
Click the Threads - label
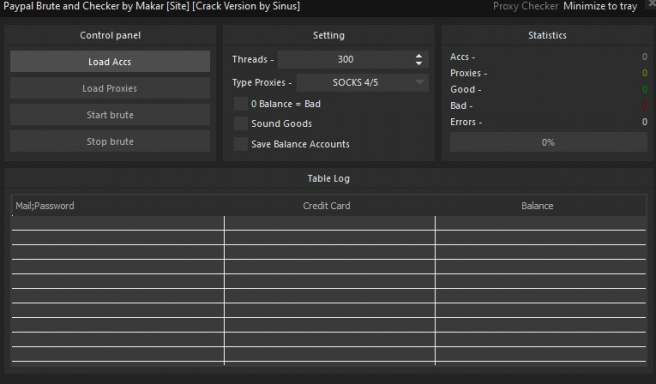click(253, 59)
